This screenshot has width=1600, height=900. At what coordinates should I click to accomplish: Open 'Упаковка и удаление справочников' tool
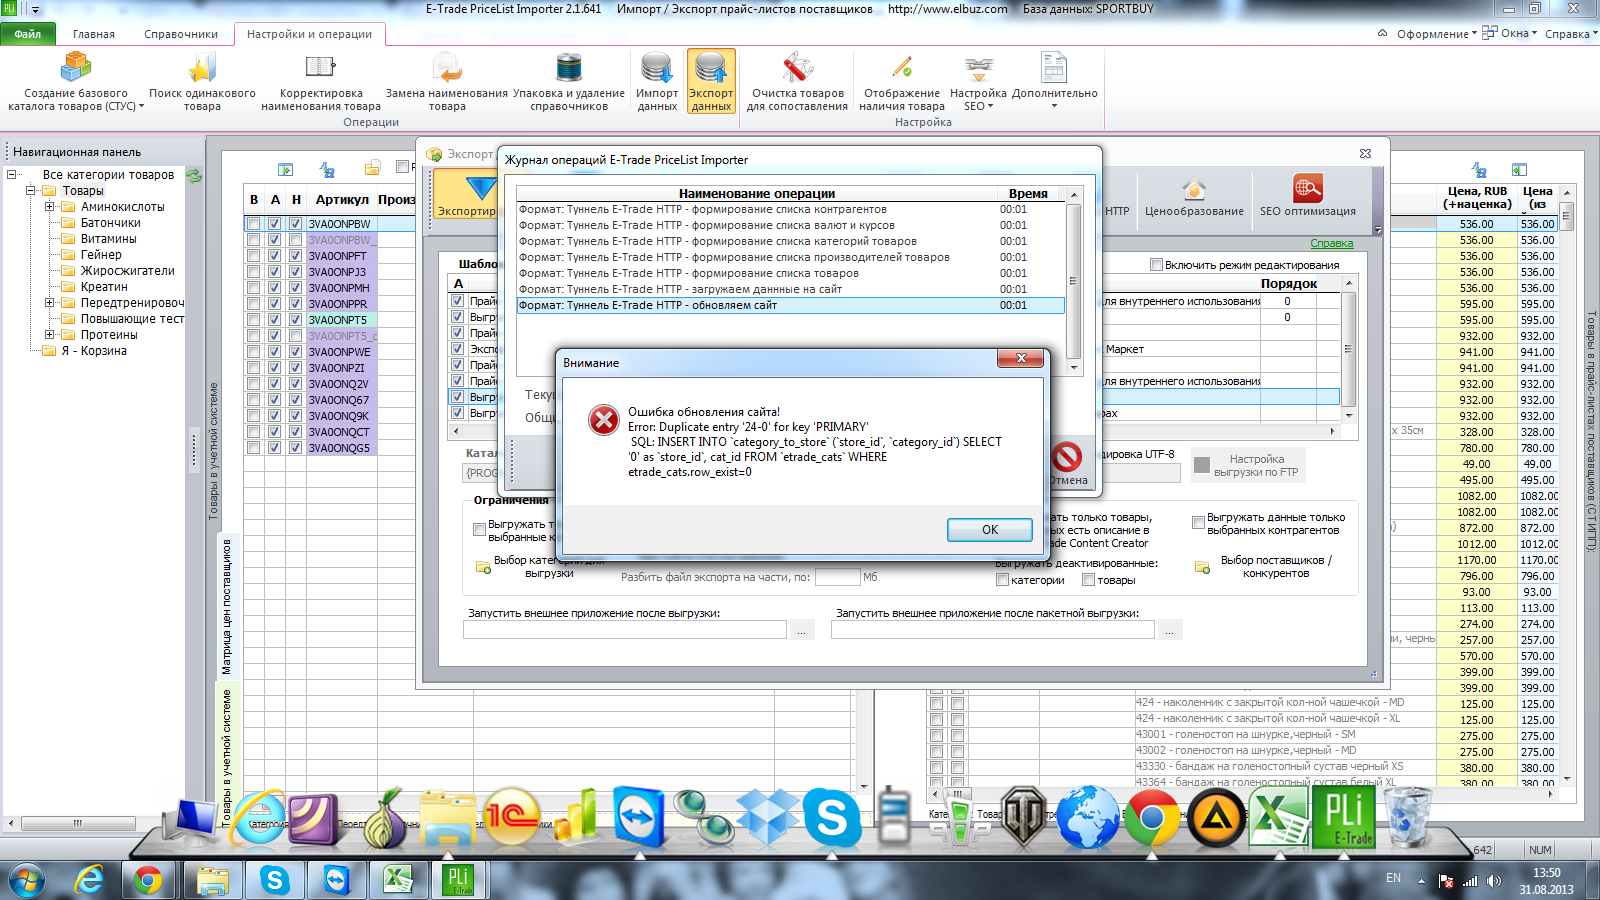(x=569, y=81)
